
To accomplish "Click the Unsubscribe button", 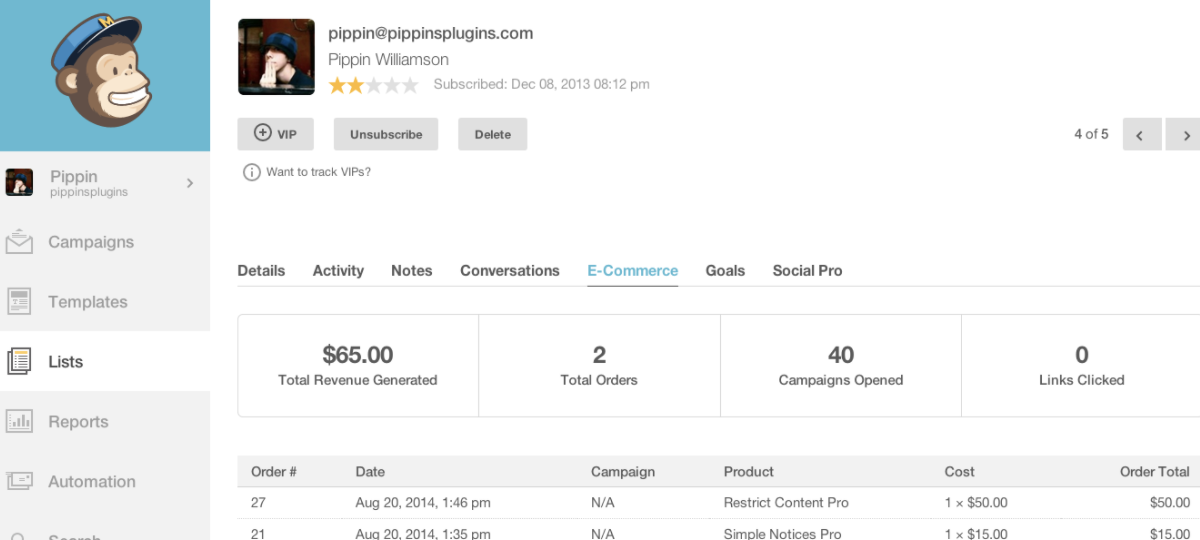I will 386,134.
